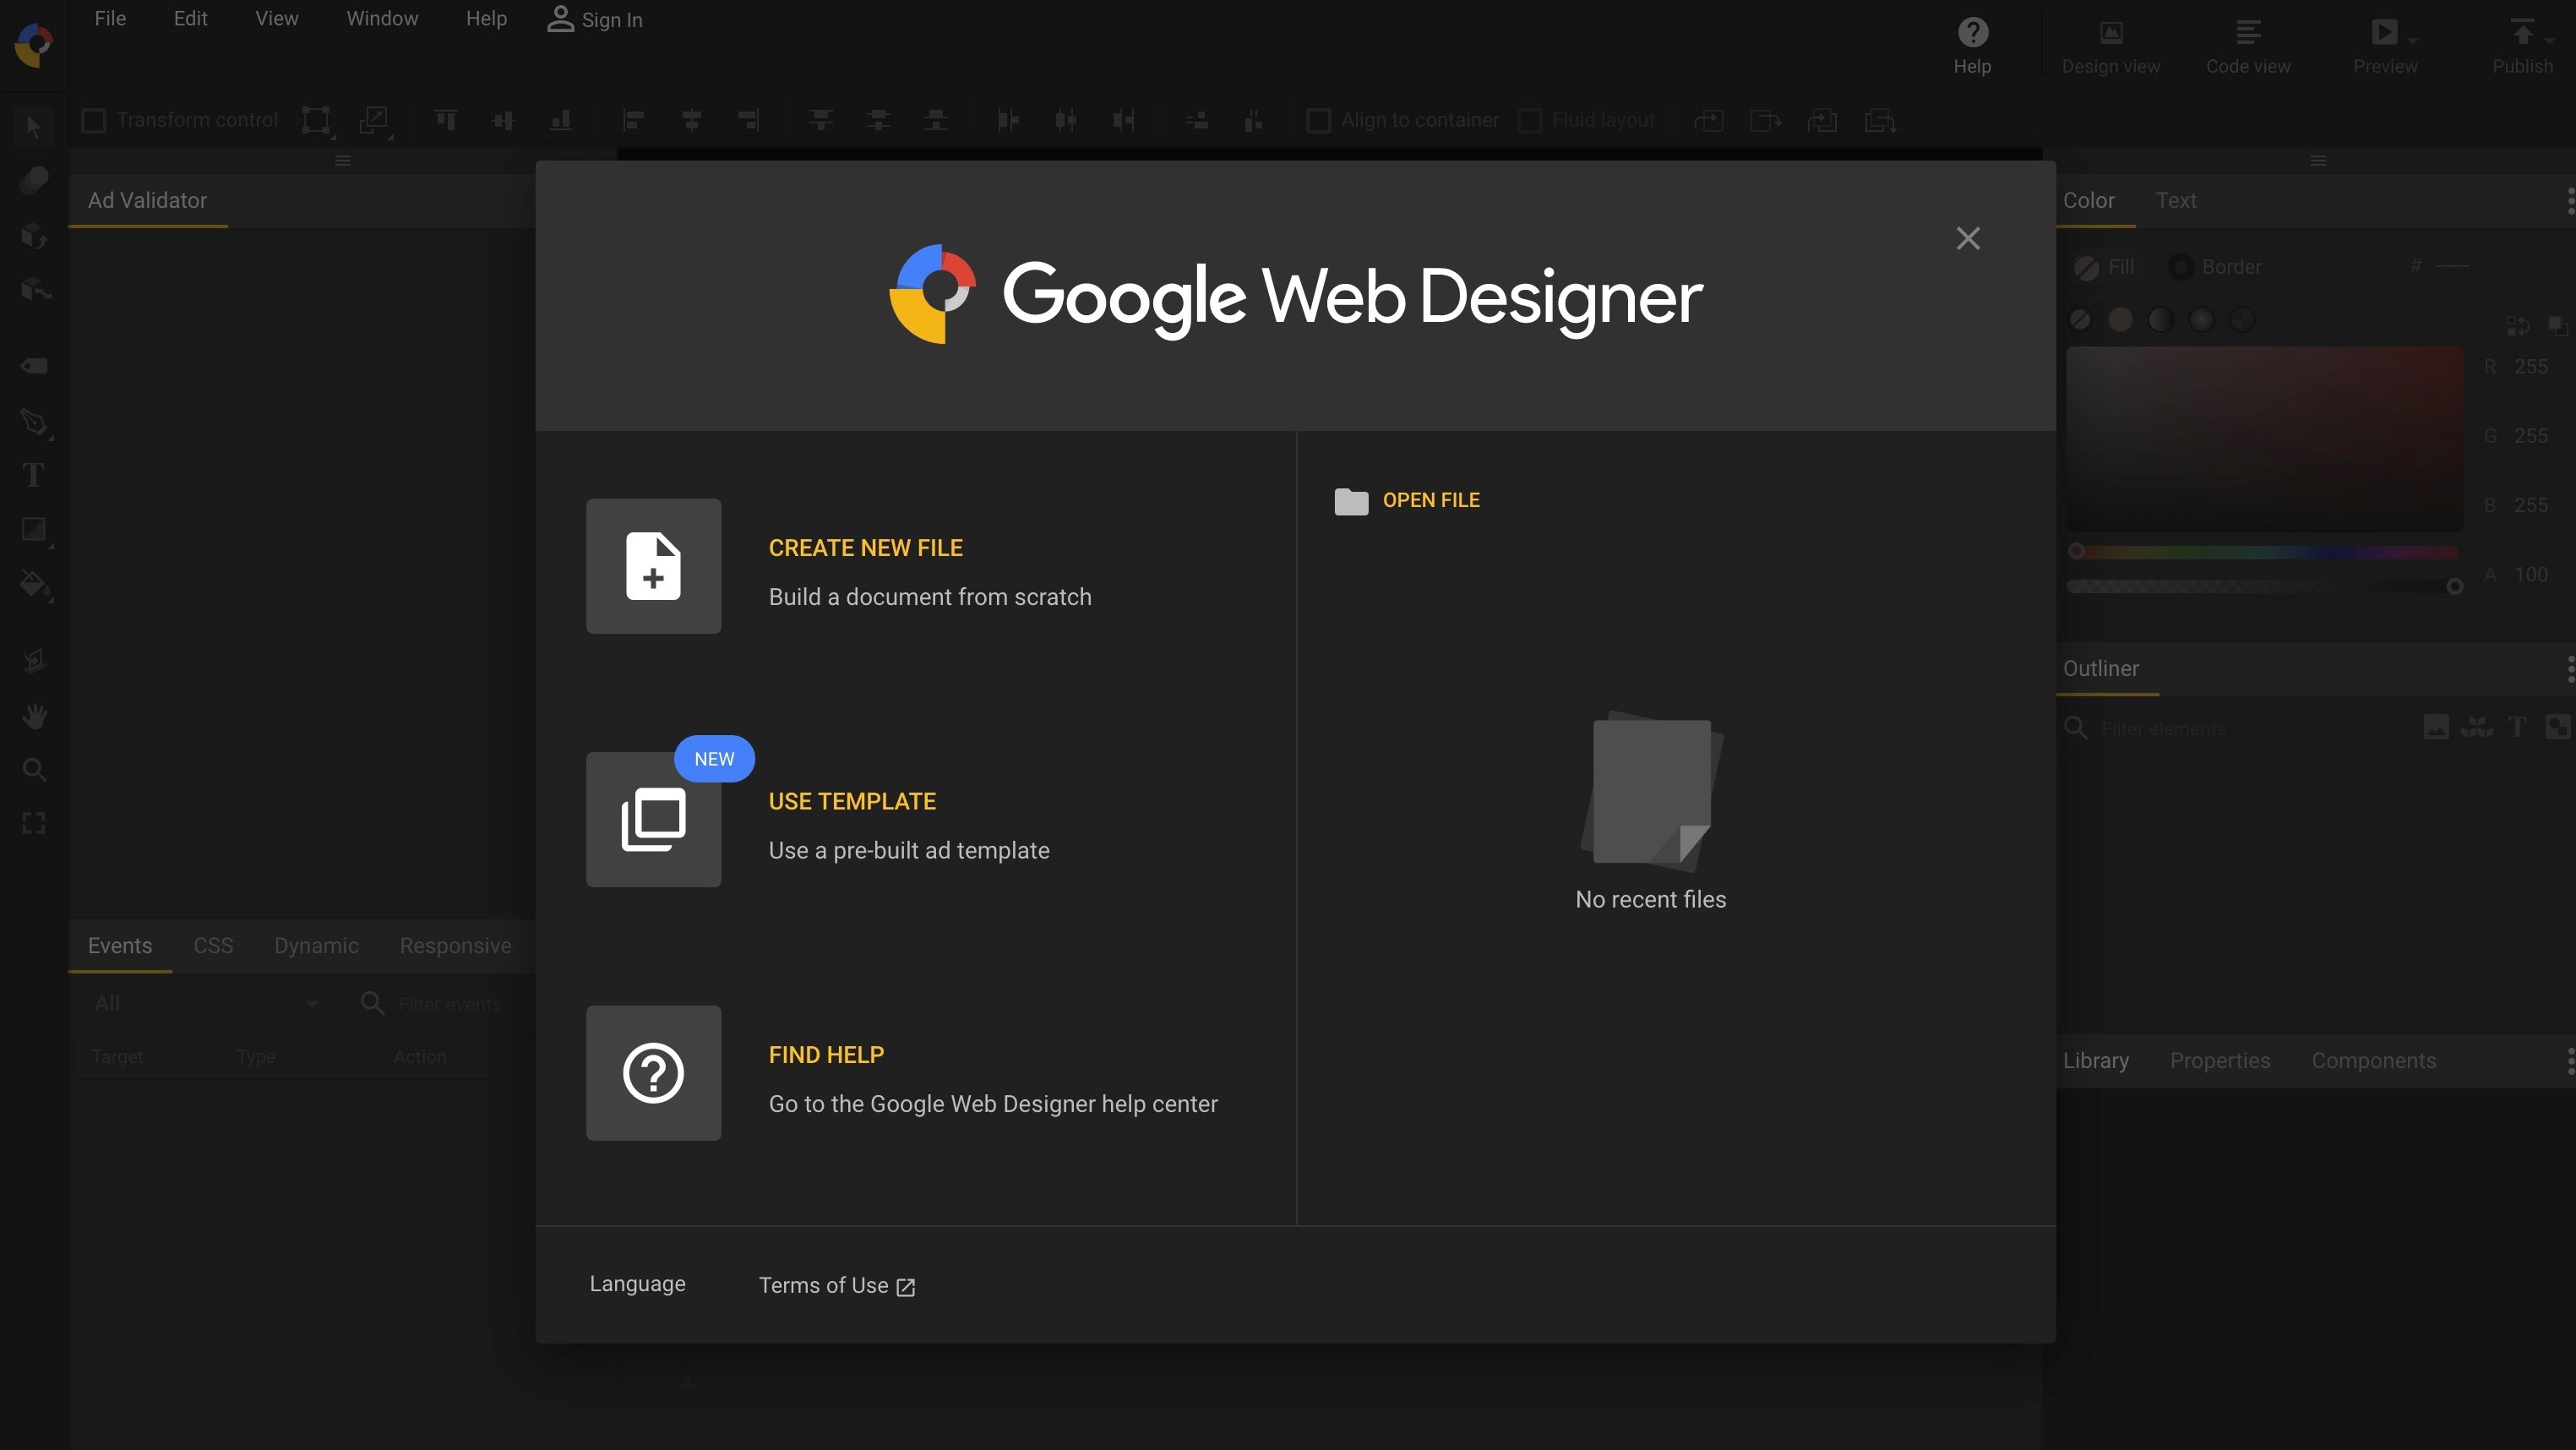Select the Hand pan tool

tap(34, 716)
